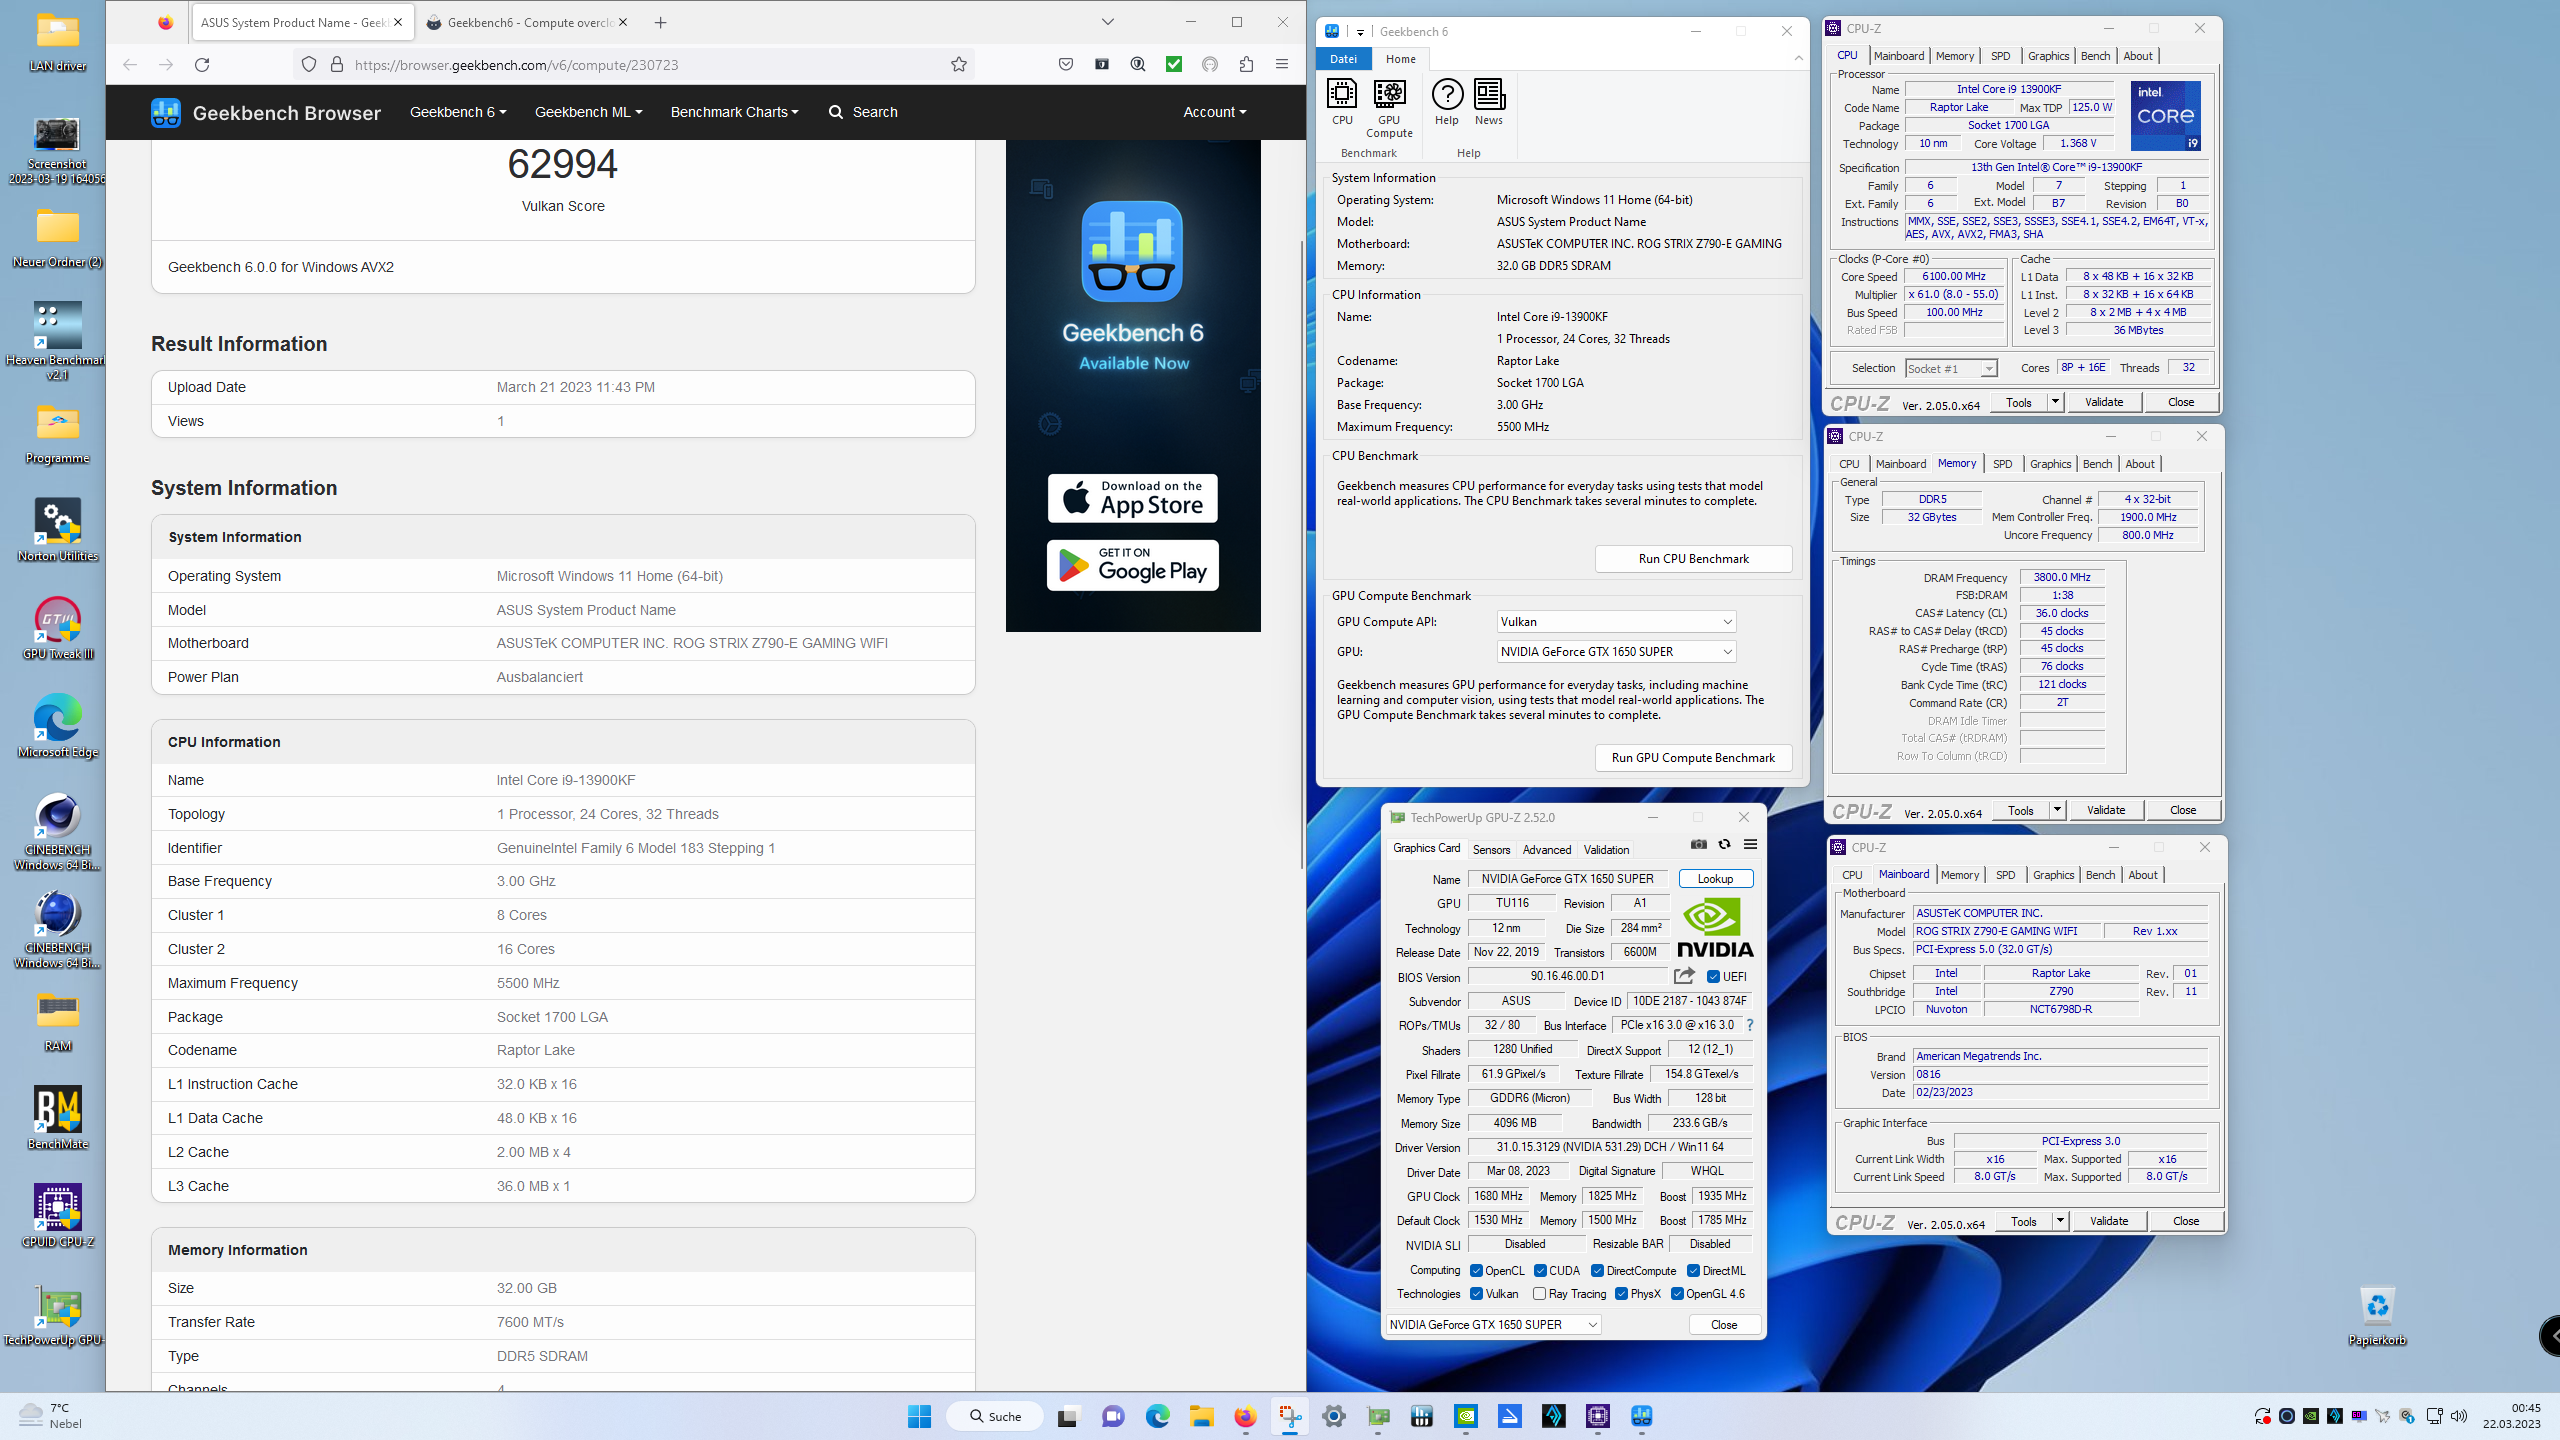Screen dimensions: 2560x1440
Task: Open the Firefox extensions puzzle icon
Action: point(1246,65)
